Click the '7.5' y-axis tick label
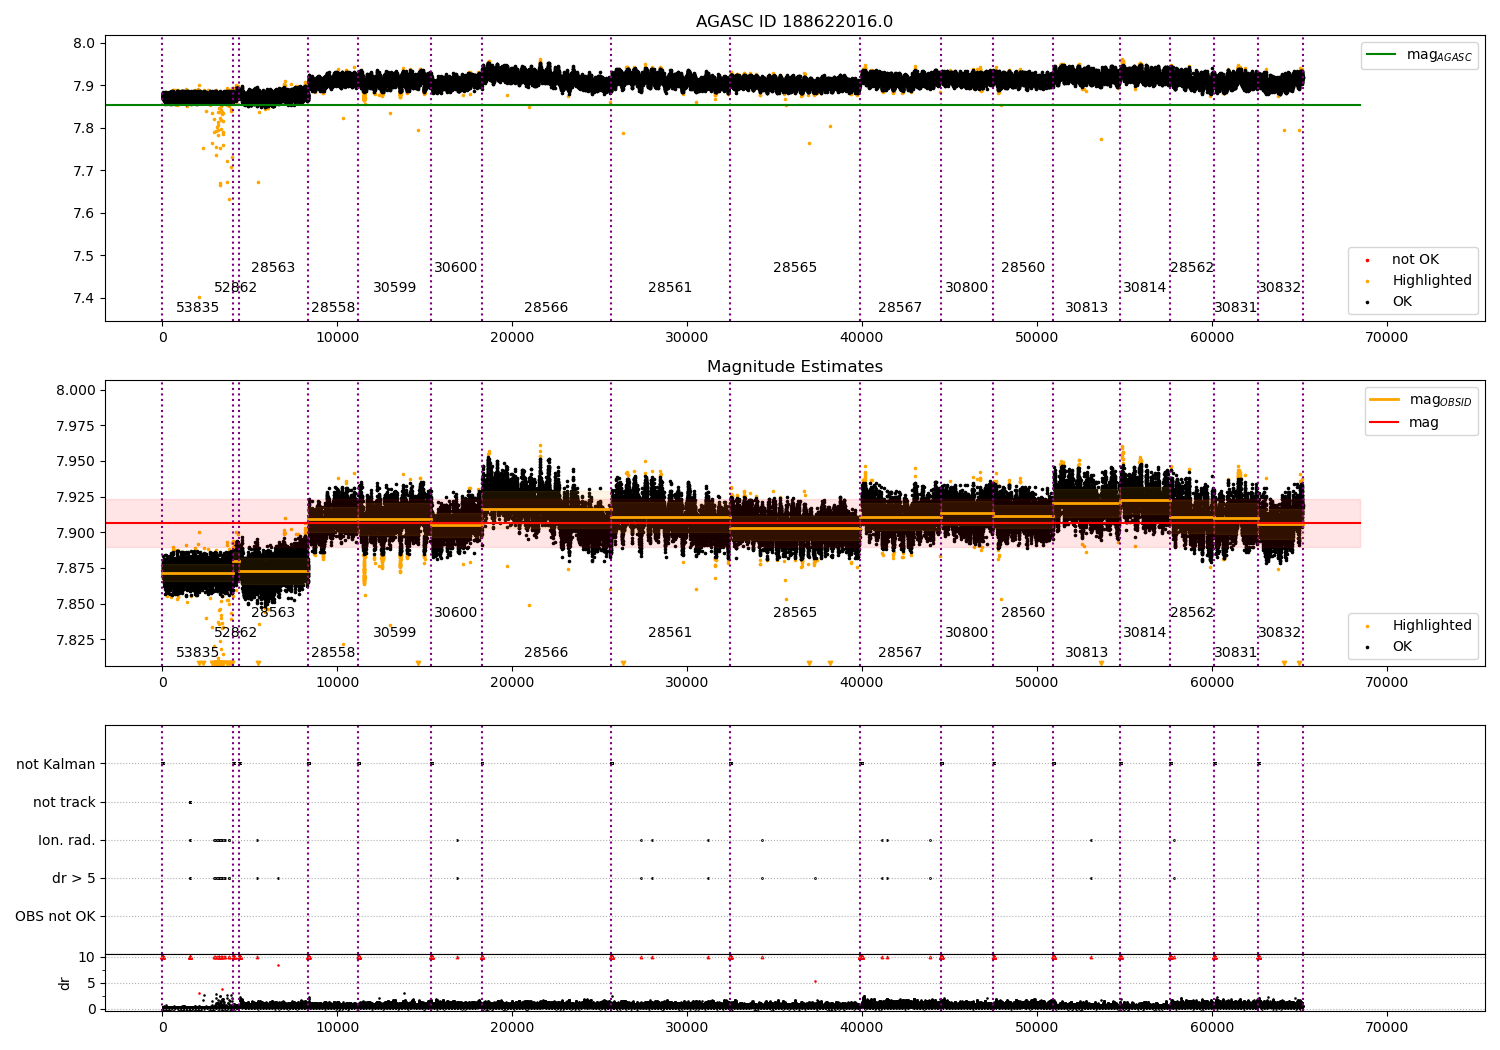This screenshot has width=1500, height=1050. [x=84, y=256]
